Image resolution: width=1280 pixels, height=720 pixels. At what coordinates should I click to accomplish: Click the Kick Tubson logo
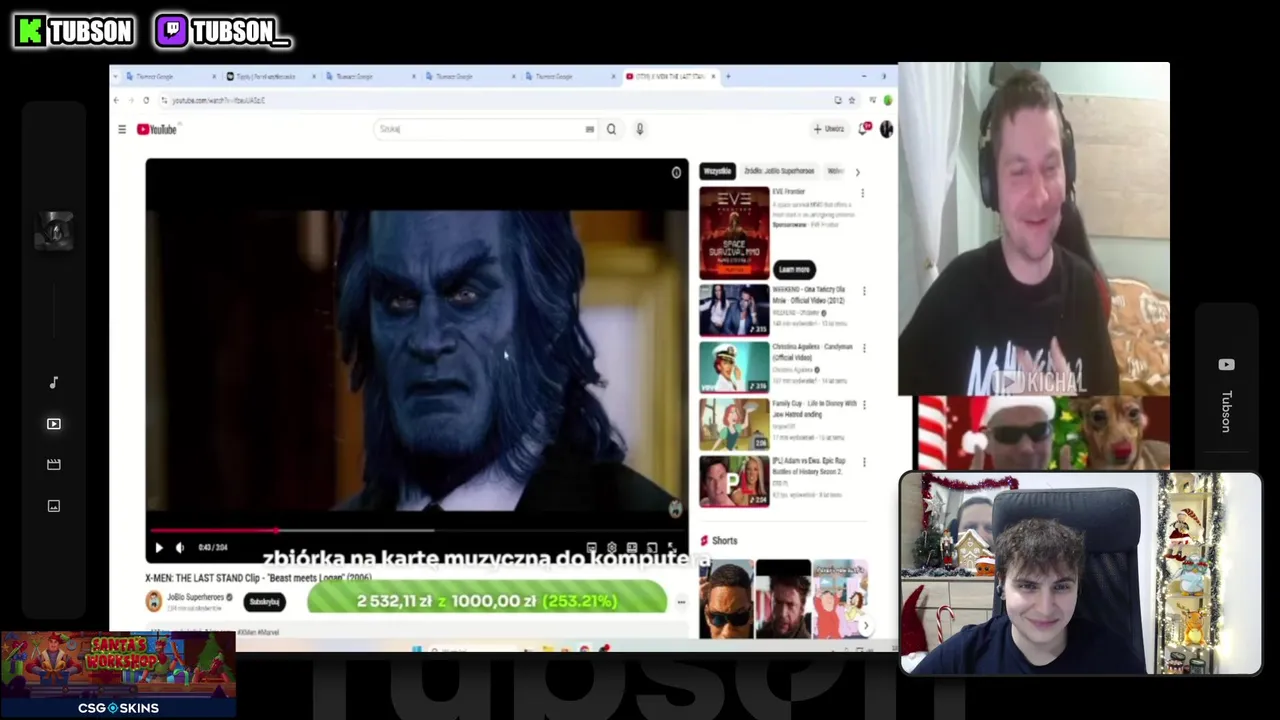pos(74,32)
